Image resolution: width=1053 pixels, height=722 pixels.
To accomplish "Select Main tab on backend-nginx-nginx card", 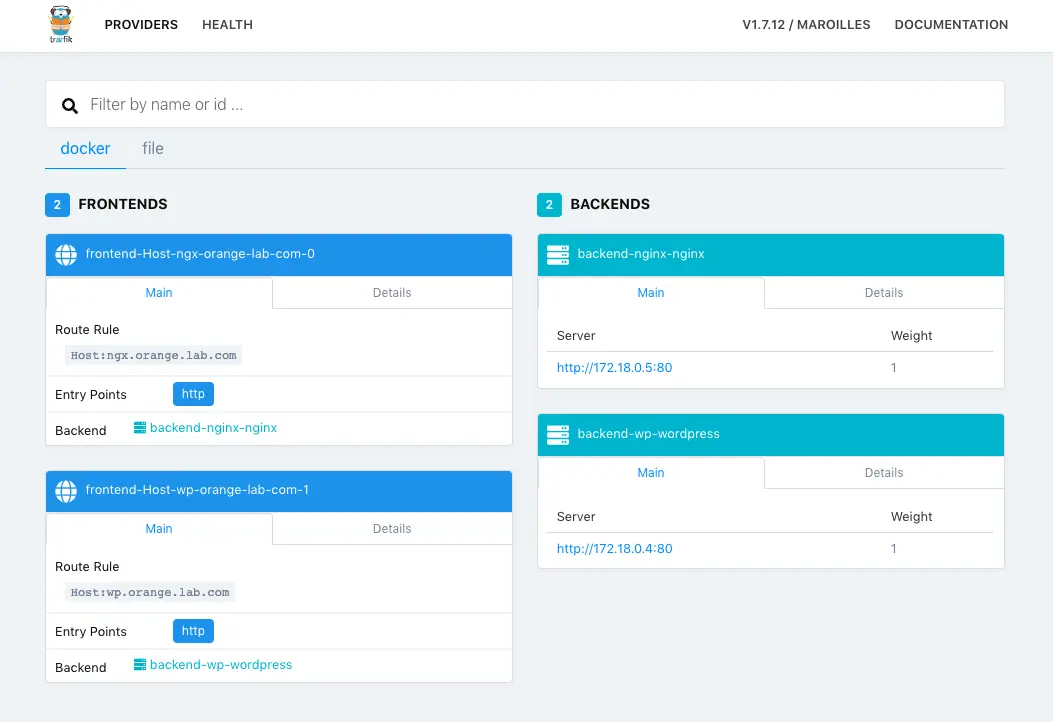I will click(x=650, y=292).
